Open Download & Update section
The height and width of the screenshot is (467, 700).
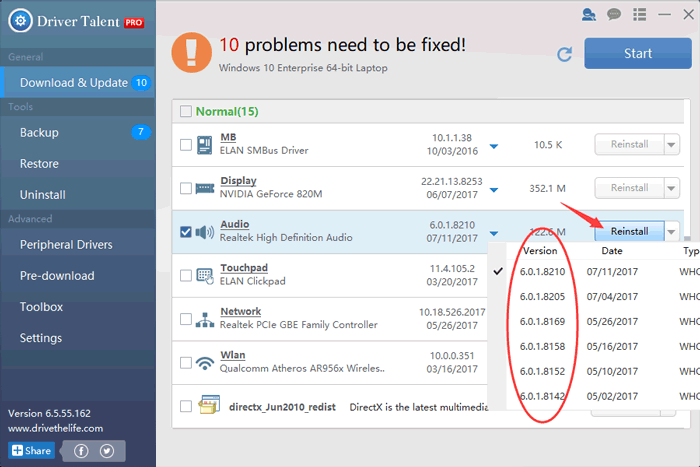click(78, 83)
